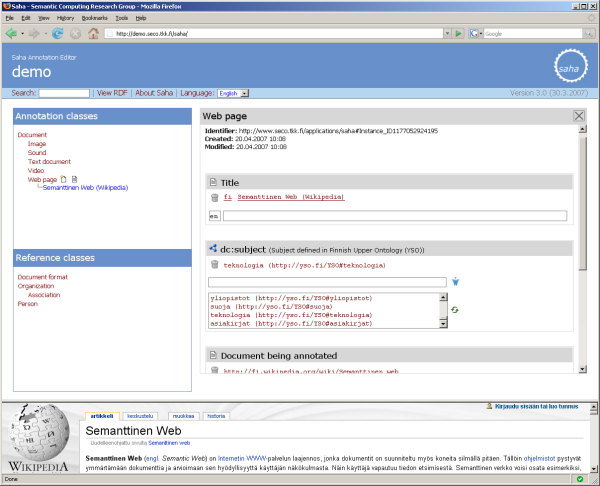This screenshot has height=486, width=600.
Task: Open the Semanttinen Web (Wikipedia) instance
Action: click(x=85, y=188)
